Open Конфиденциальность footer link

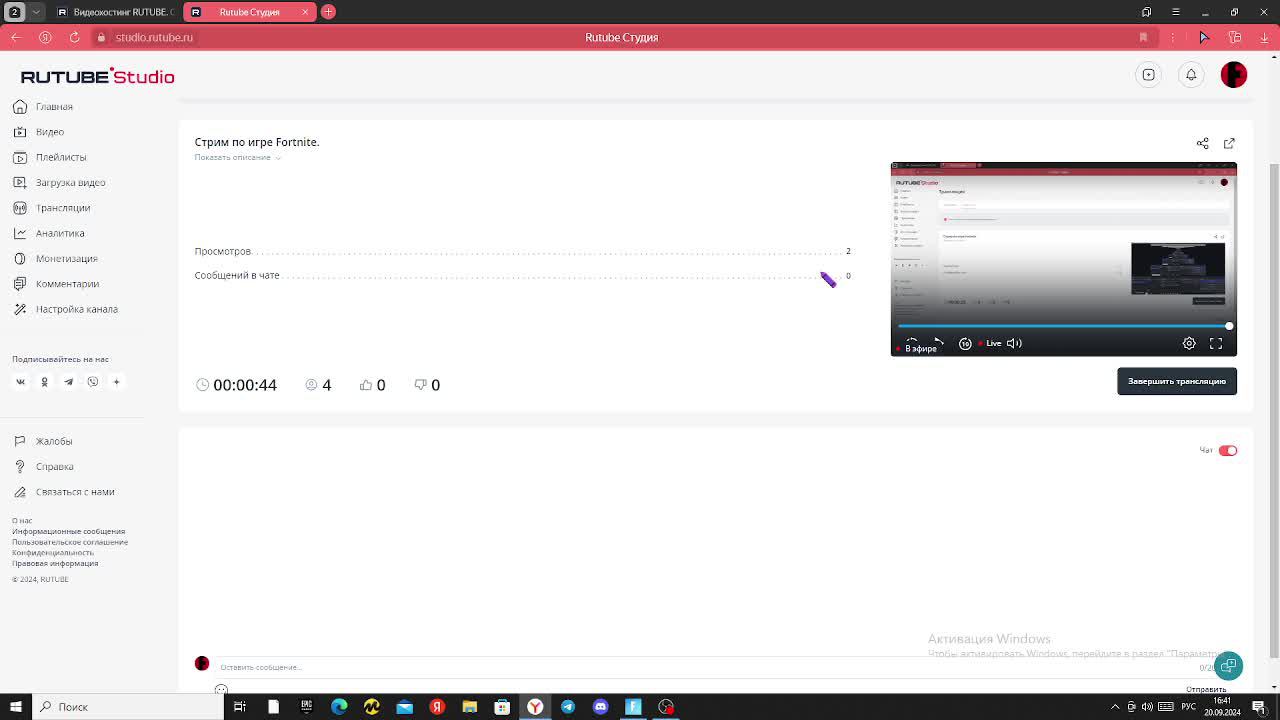click(x=53, y=553)
